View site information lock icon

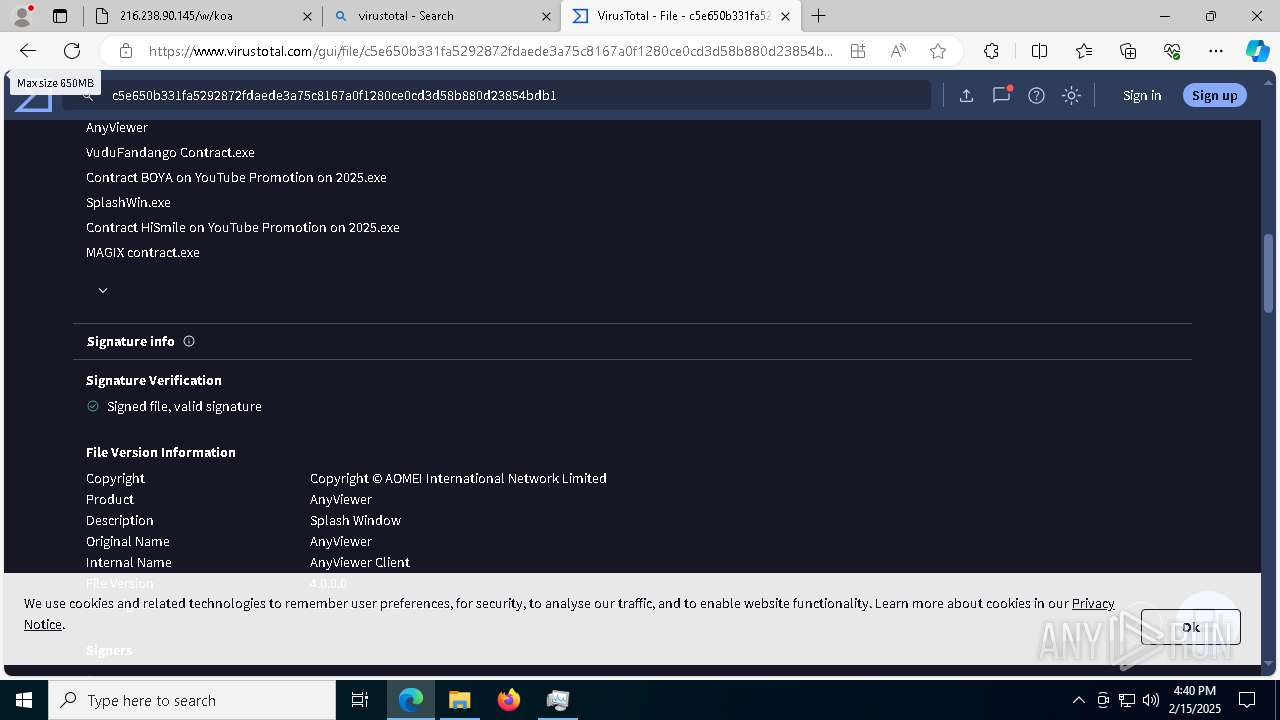pos(125,51)
